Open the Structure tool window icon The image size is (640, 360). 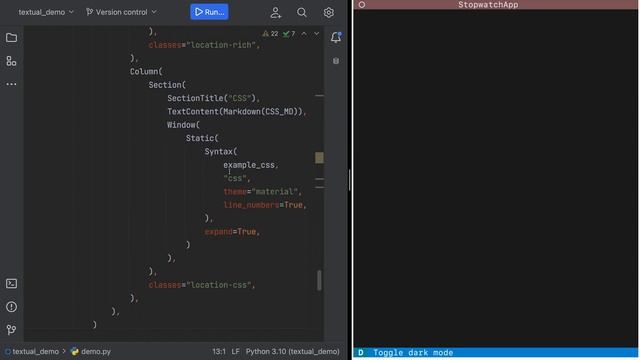(x=11, y=61)
